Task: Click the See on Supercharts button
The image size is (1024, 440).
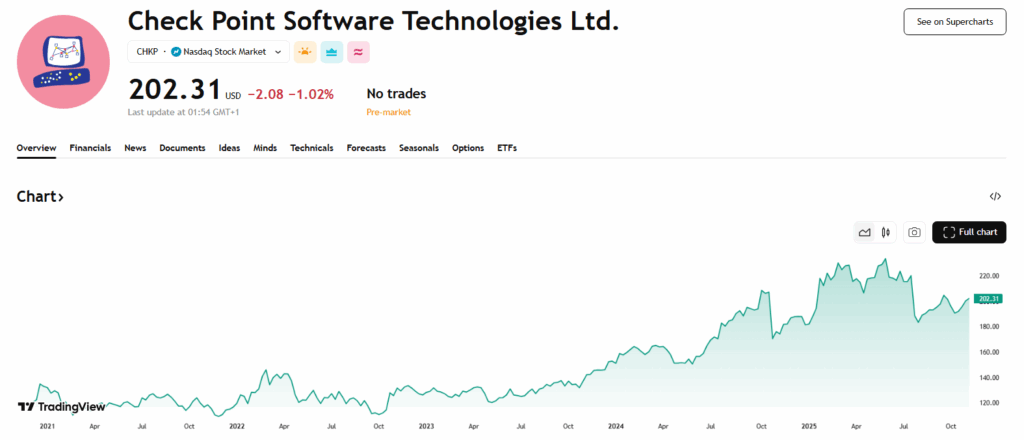Action: click(x=954, y=22)
